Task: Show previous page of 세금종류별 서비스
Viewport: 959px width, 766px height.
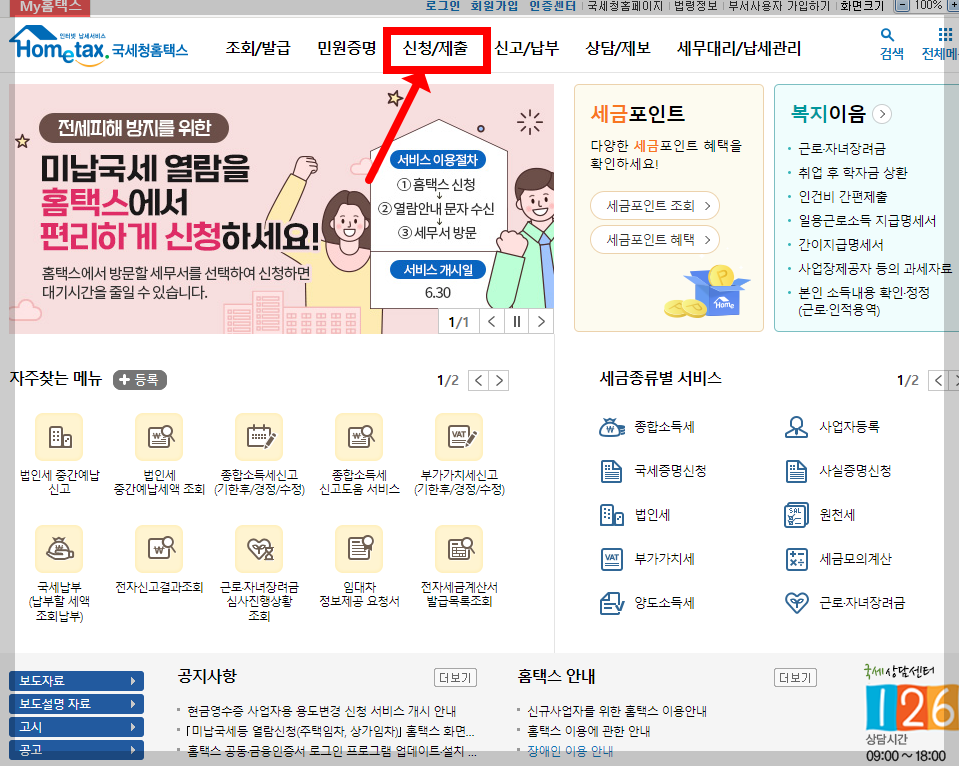Action: [938, 381]
